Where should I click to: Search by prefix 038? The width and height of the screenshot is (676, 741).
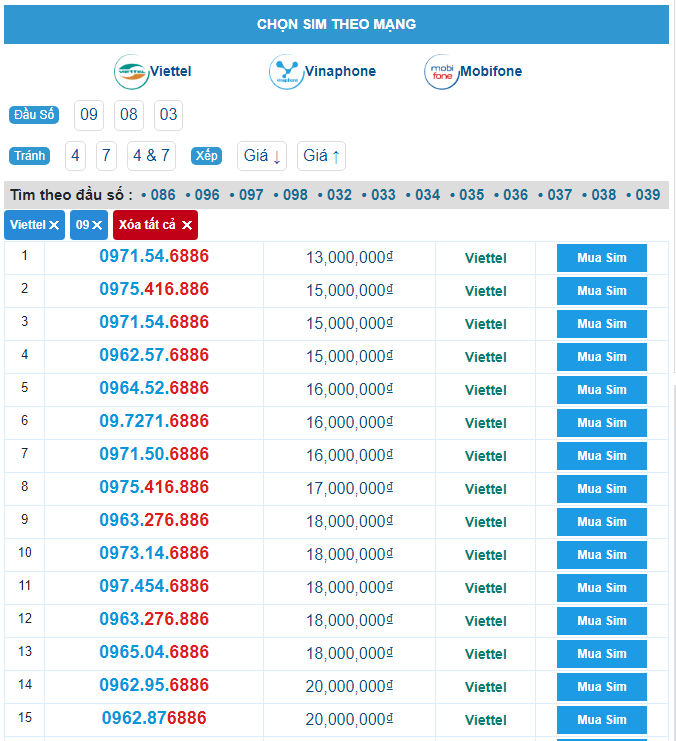point(604,195)
